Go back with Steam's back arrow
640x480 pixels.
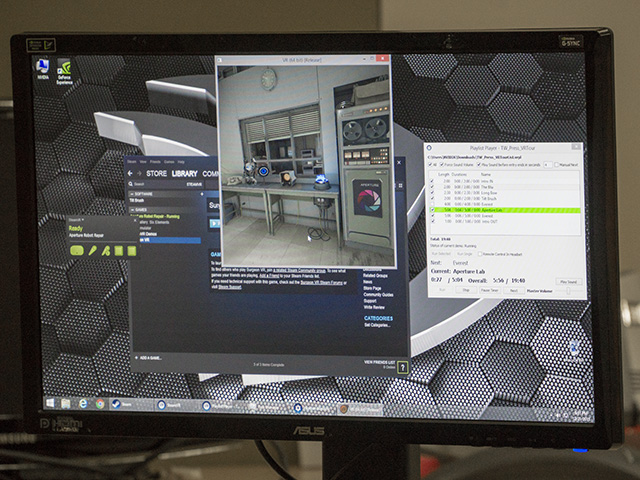130,173
